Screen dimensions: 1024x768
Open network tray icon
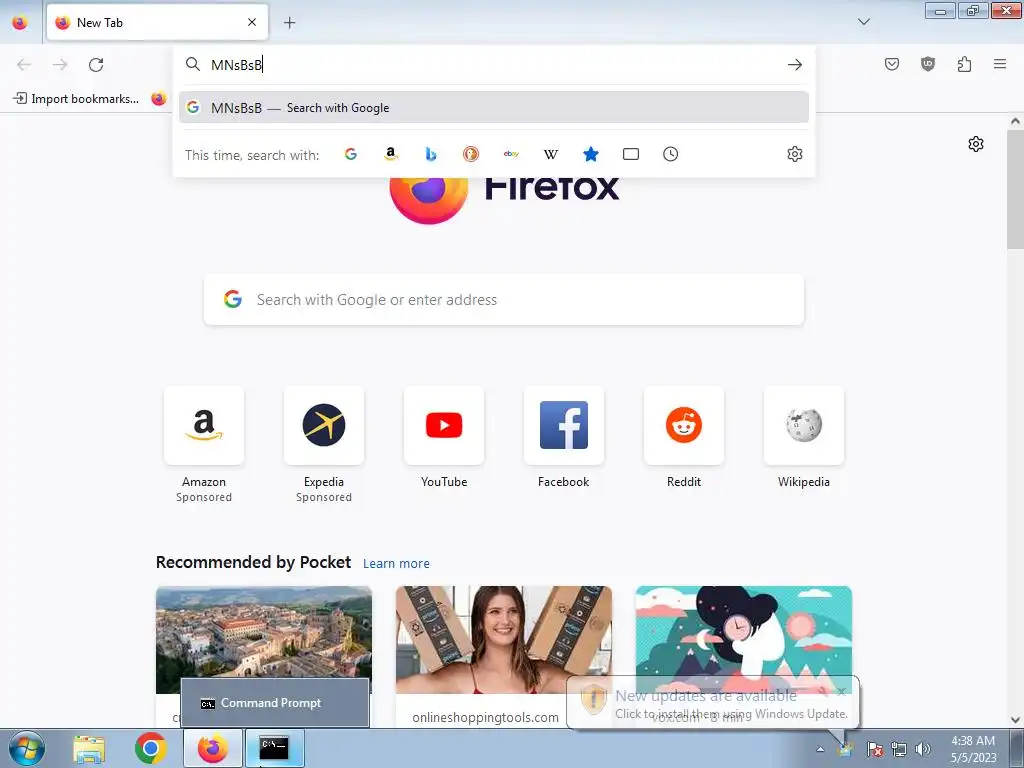coord(899,749)
